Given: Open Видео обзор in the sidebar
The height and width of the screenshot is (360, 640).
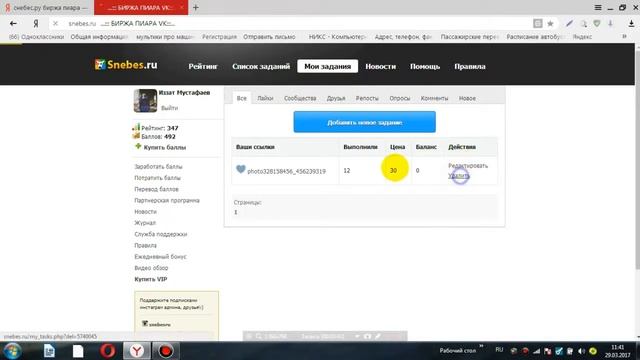Looking at the screenshot, I should (151, 268).
